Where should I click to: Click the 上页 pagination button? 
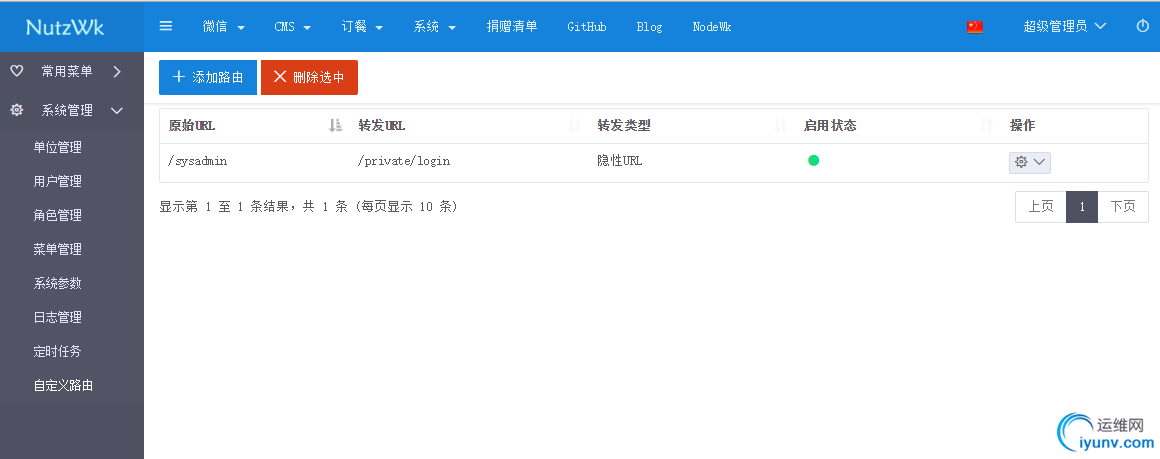click(1041, 207)
